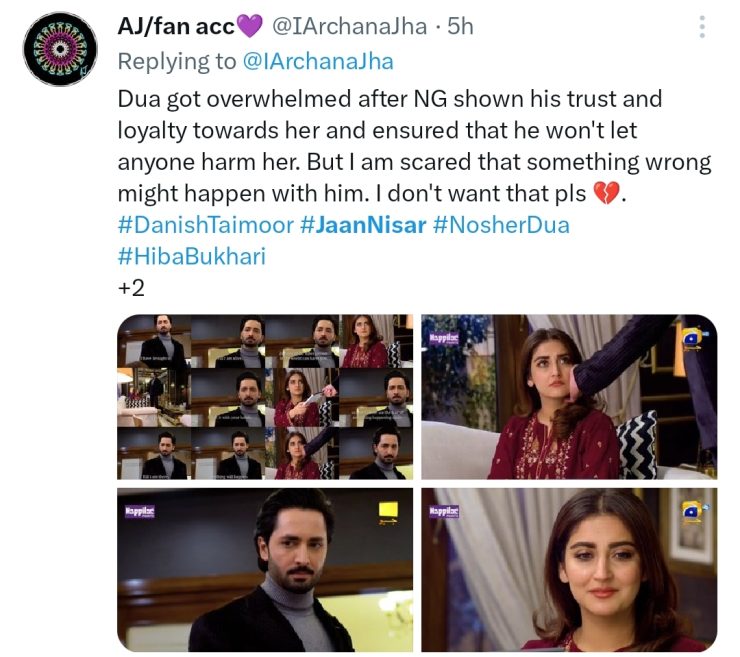Click the purple heart emoji in display name
This screenshot has width=740, height=657.
point(249,26)
